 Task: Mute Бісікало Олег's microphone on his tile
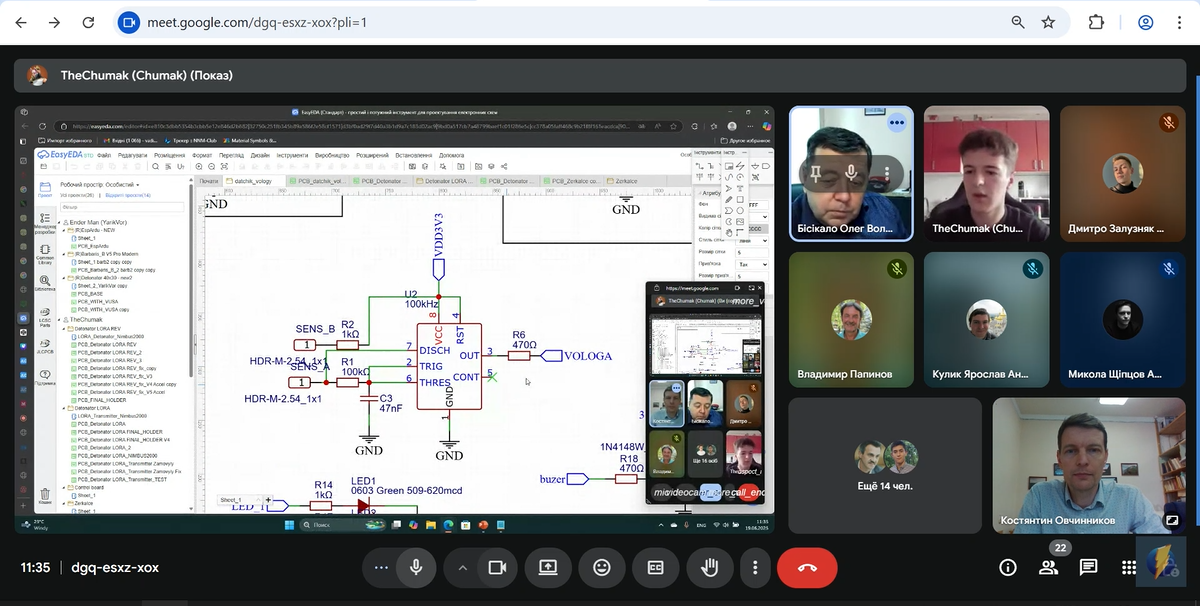tap(851, 173)
